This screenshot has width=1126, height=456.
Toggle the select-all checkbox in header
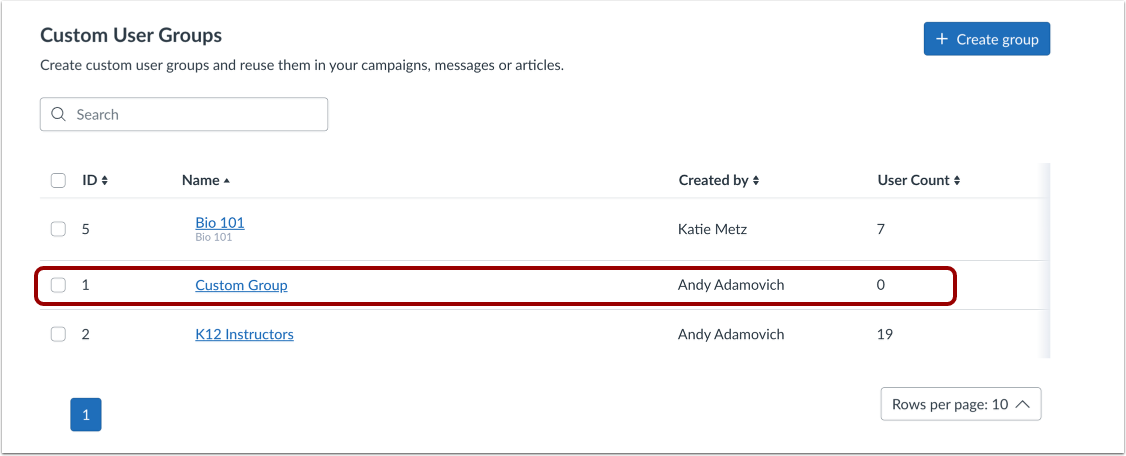pos(58,181)
